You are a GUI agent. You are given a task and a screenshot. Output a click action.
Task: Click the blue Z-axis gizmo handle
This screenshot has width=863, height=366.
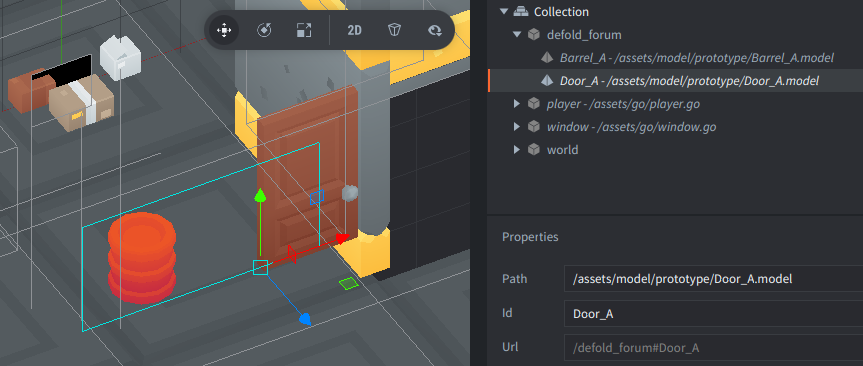(304, 318)
